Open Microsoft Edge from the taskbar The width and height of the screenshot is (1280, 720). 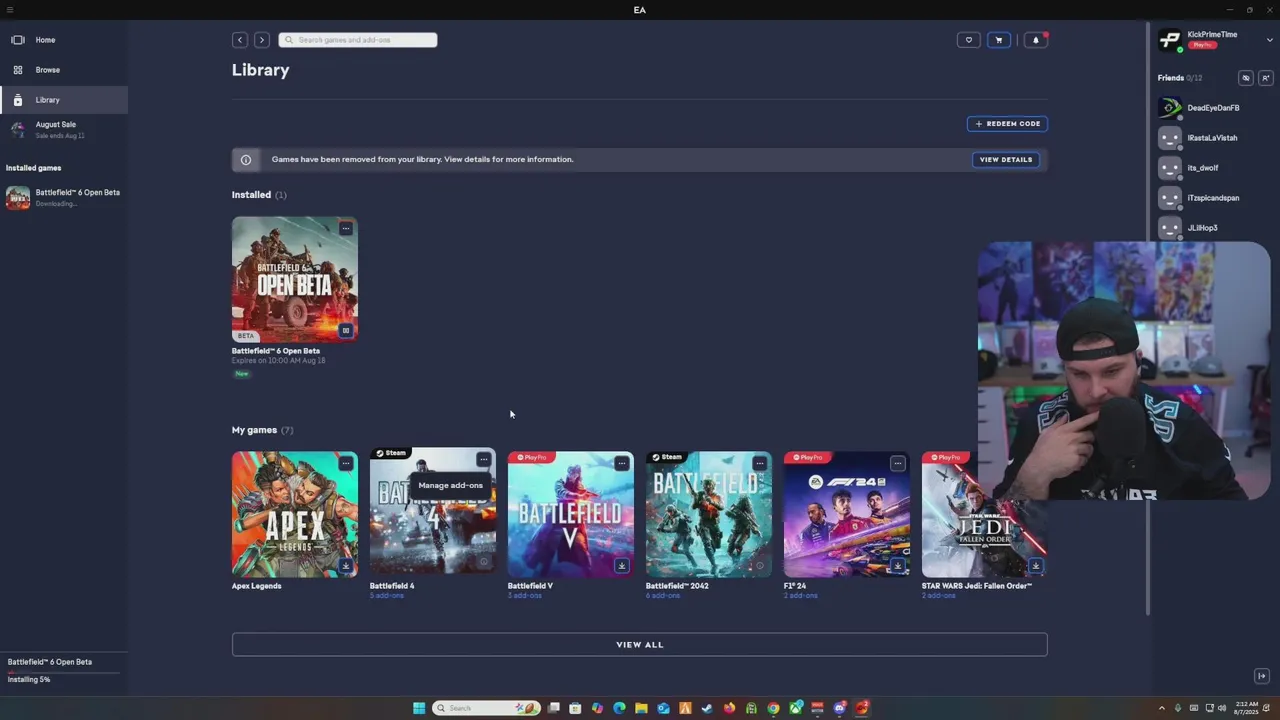(619, 708)
